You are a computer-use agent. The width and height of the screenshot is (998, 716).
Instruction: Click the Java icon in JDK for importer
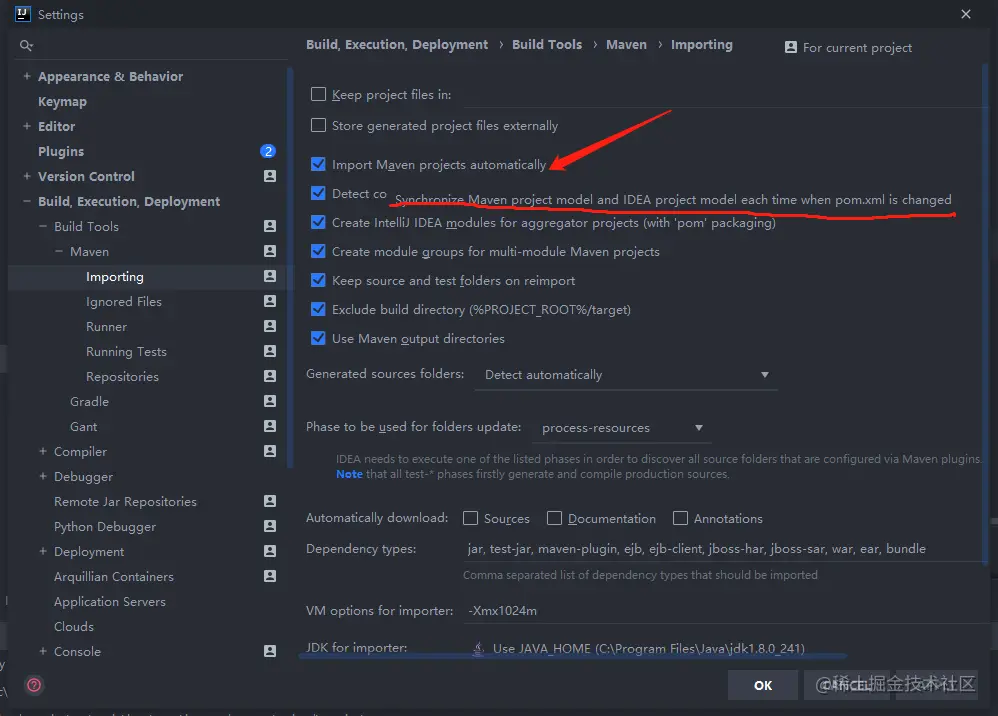point(478,649)
